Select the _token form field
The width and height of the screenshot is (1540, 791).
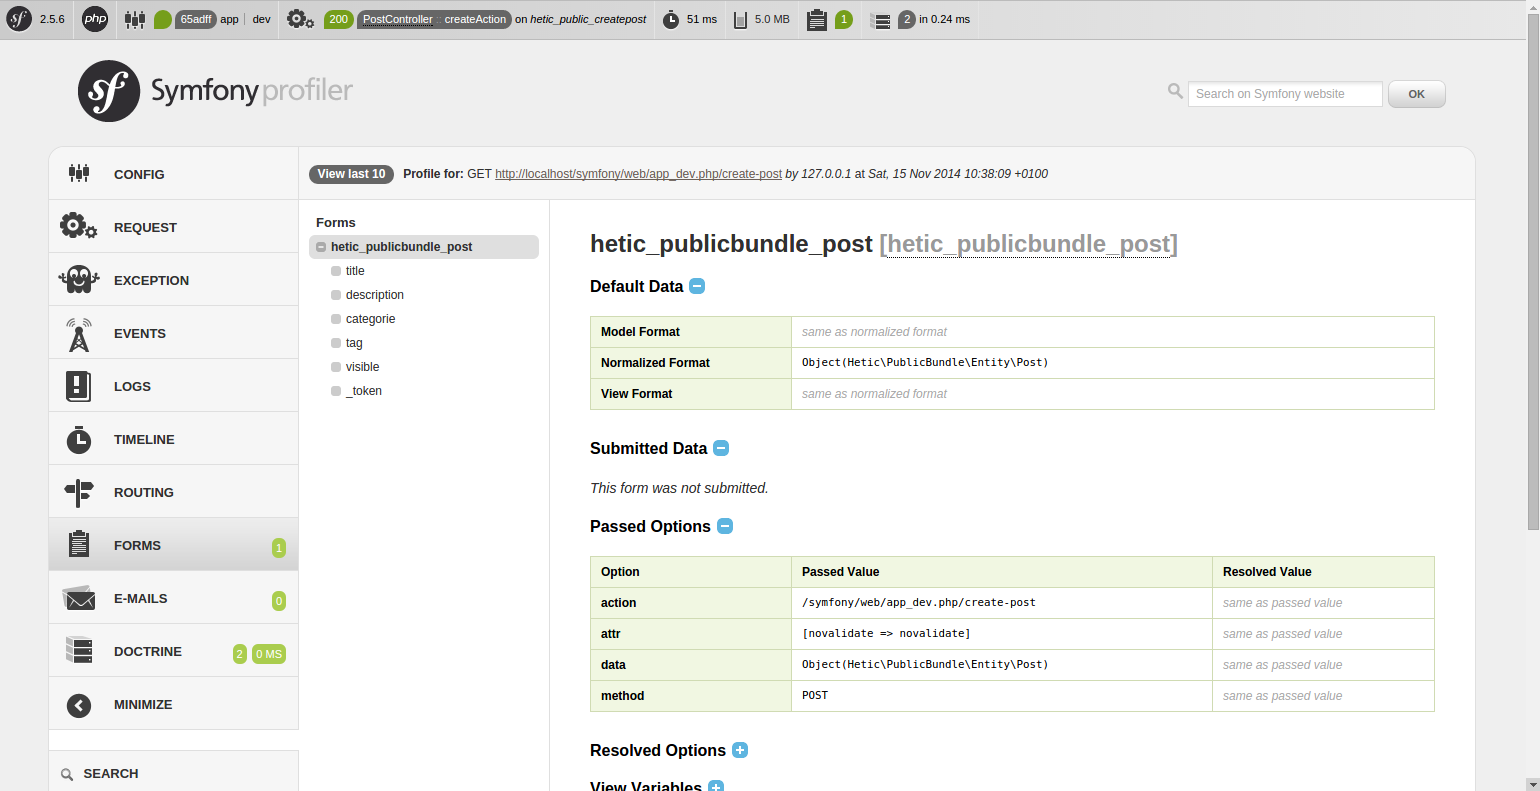pyautogui.click(x=364, y=391)
